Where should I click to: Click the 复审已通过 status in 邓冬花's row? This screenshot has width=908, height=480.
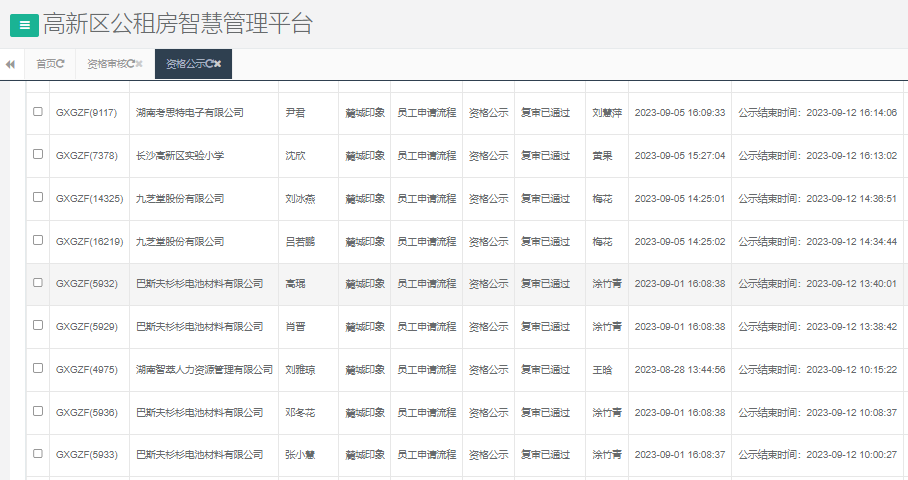[545, 412]
